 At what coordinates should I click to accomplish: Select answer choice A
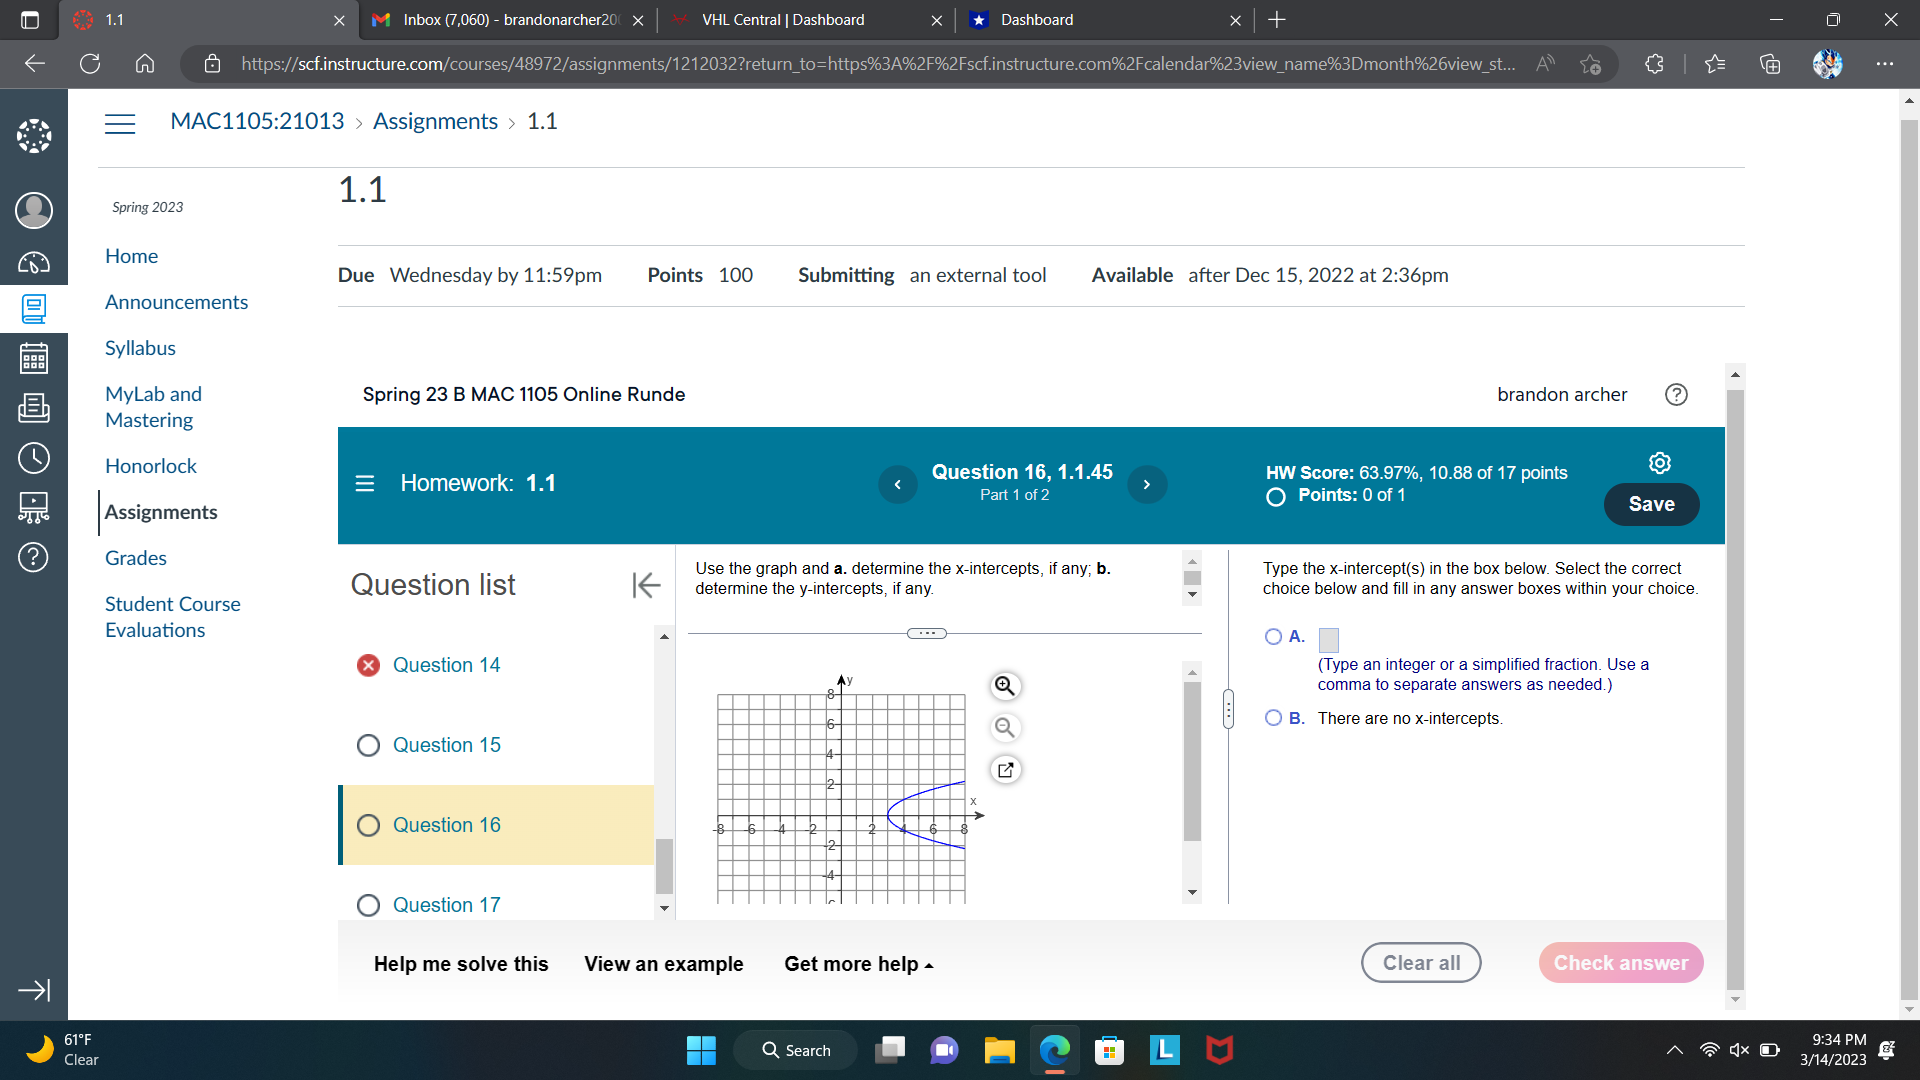pos(1274,636)
